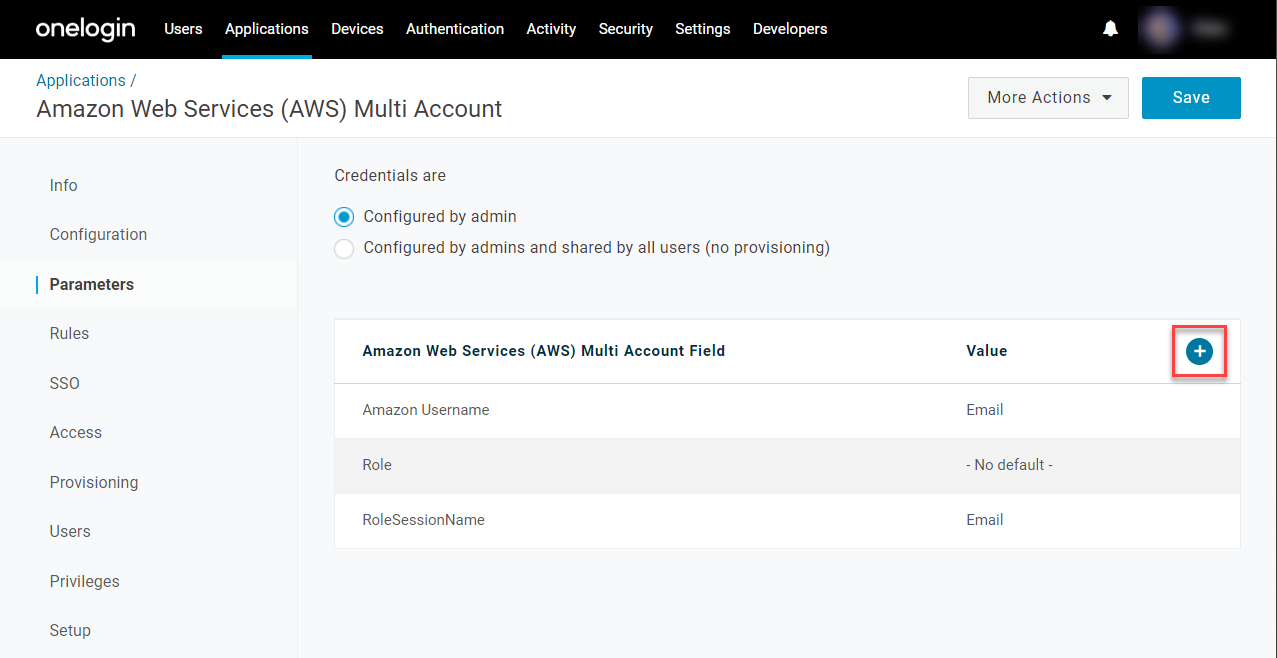This screenshot has height=658, width=1277.
Task: Select the sidebar Users tab
Action: click(70, 531)
